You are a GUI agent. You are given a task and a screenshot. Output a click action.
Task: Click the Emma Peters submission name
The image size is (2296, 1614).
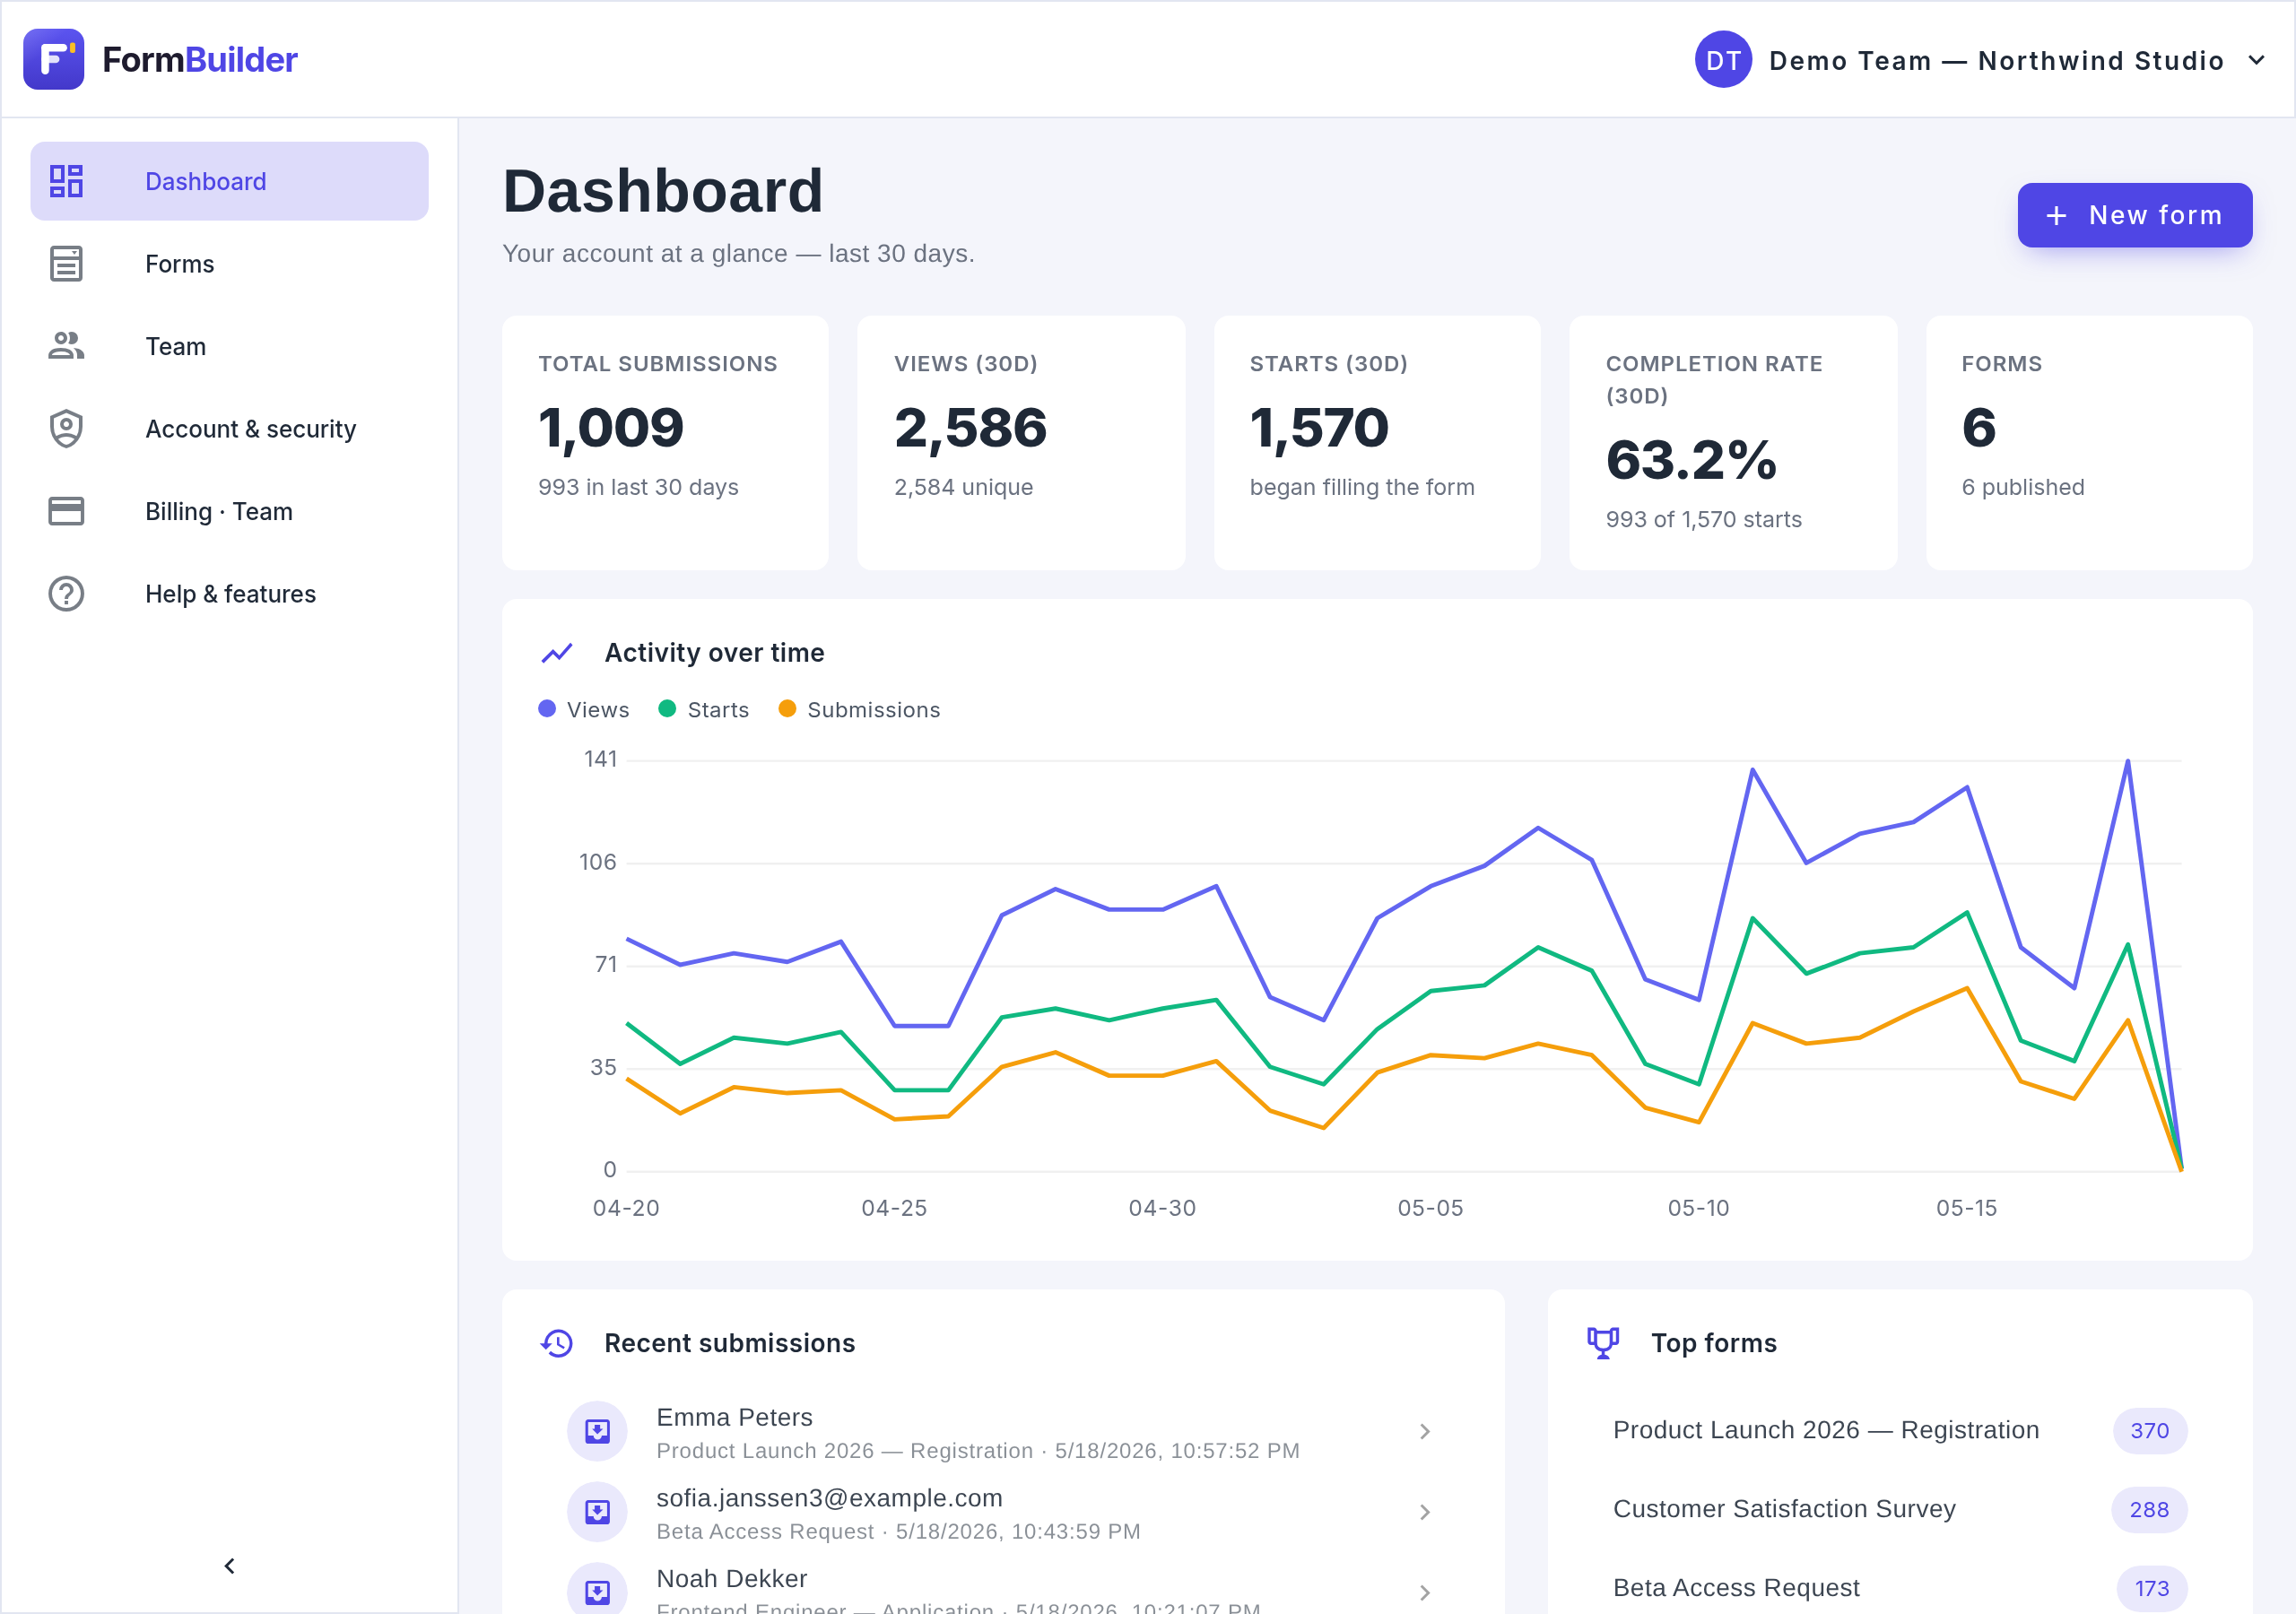734,1417
